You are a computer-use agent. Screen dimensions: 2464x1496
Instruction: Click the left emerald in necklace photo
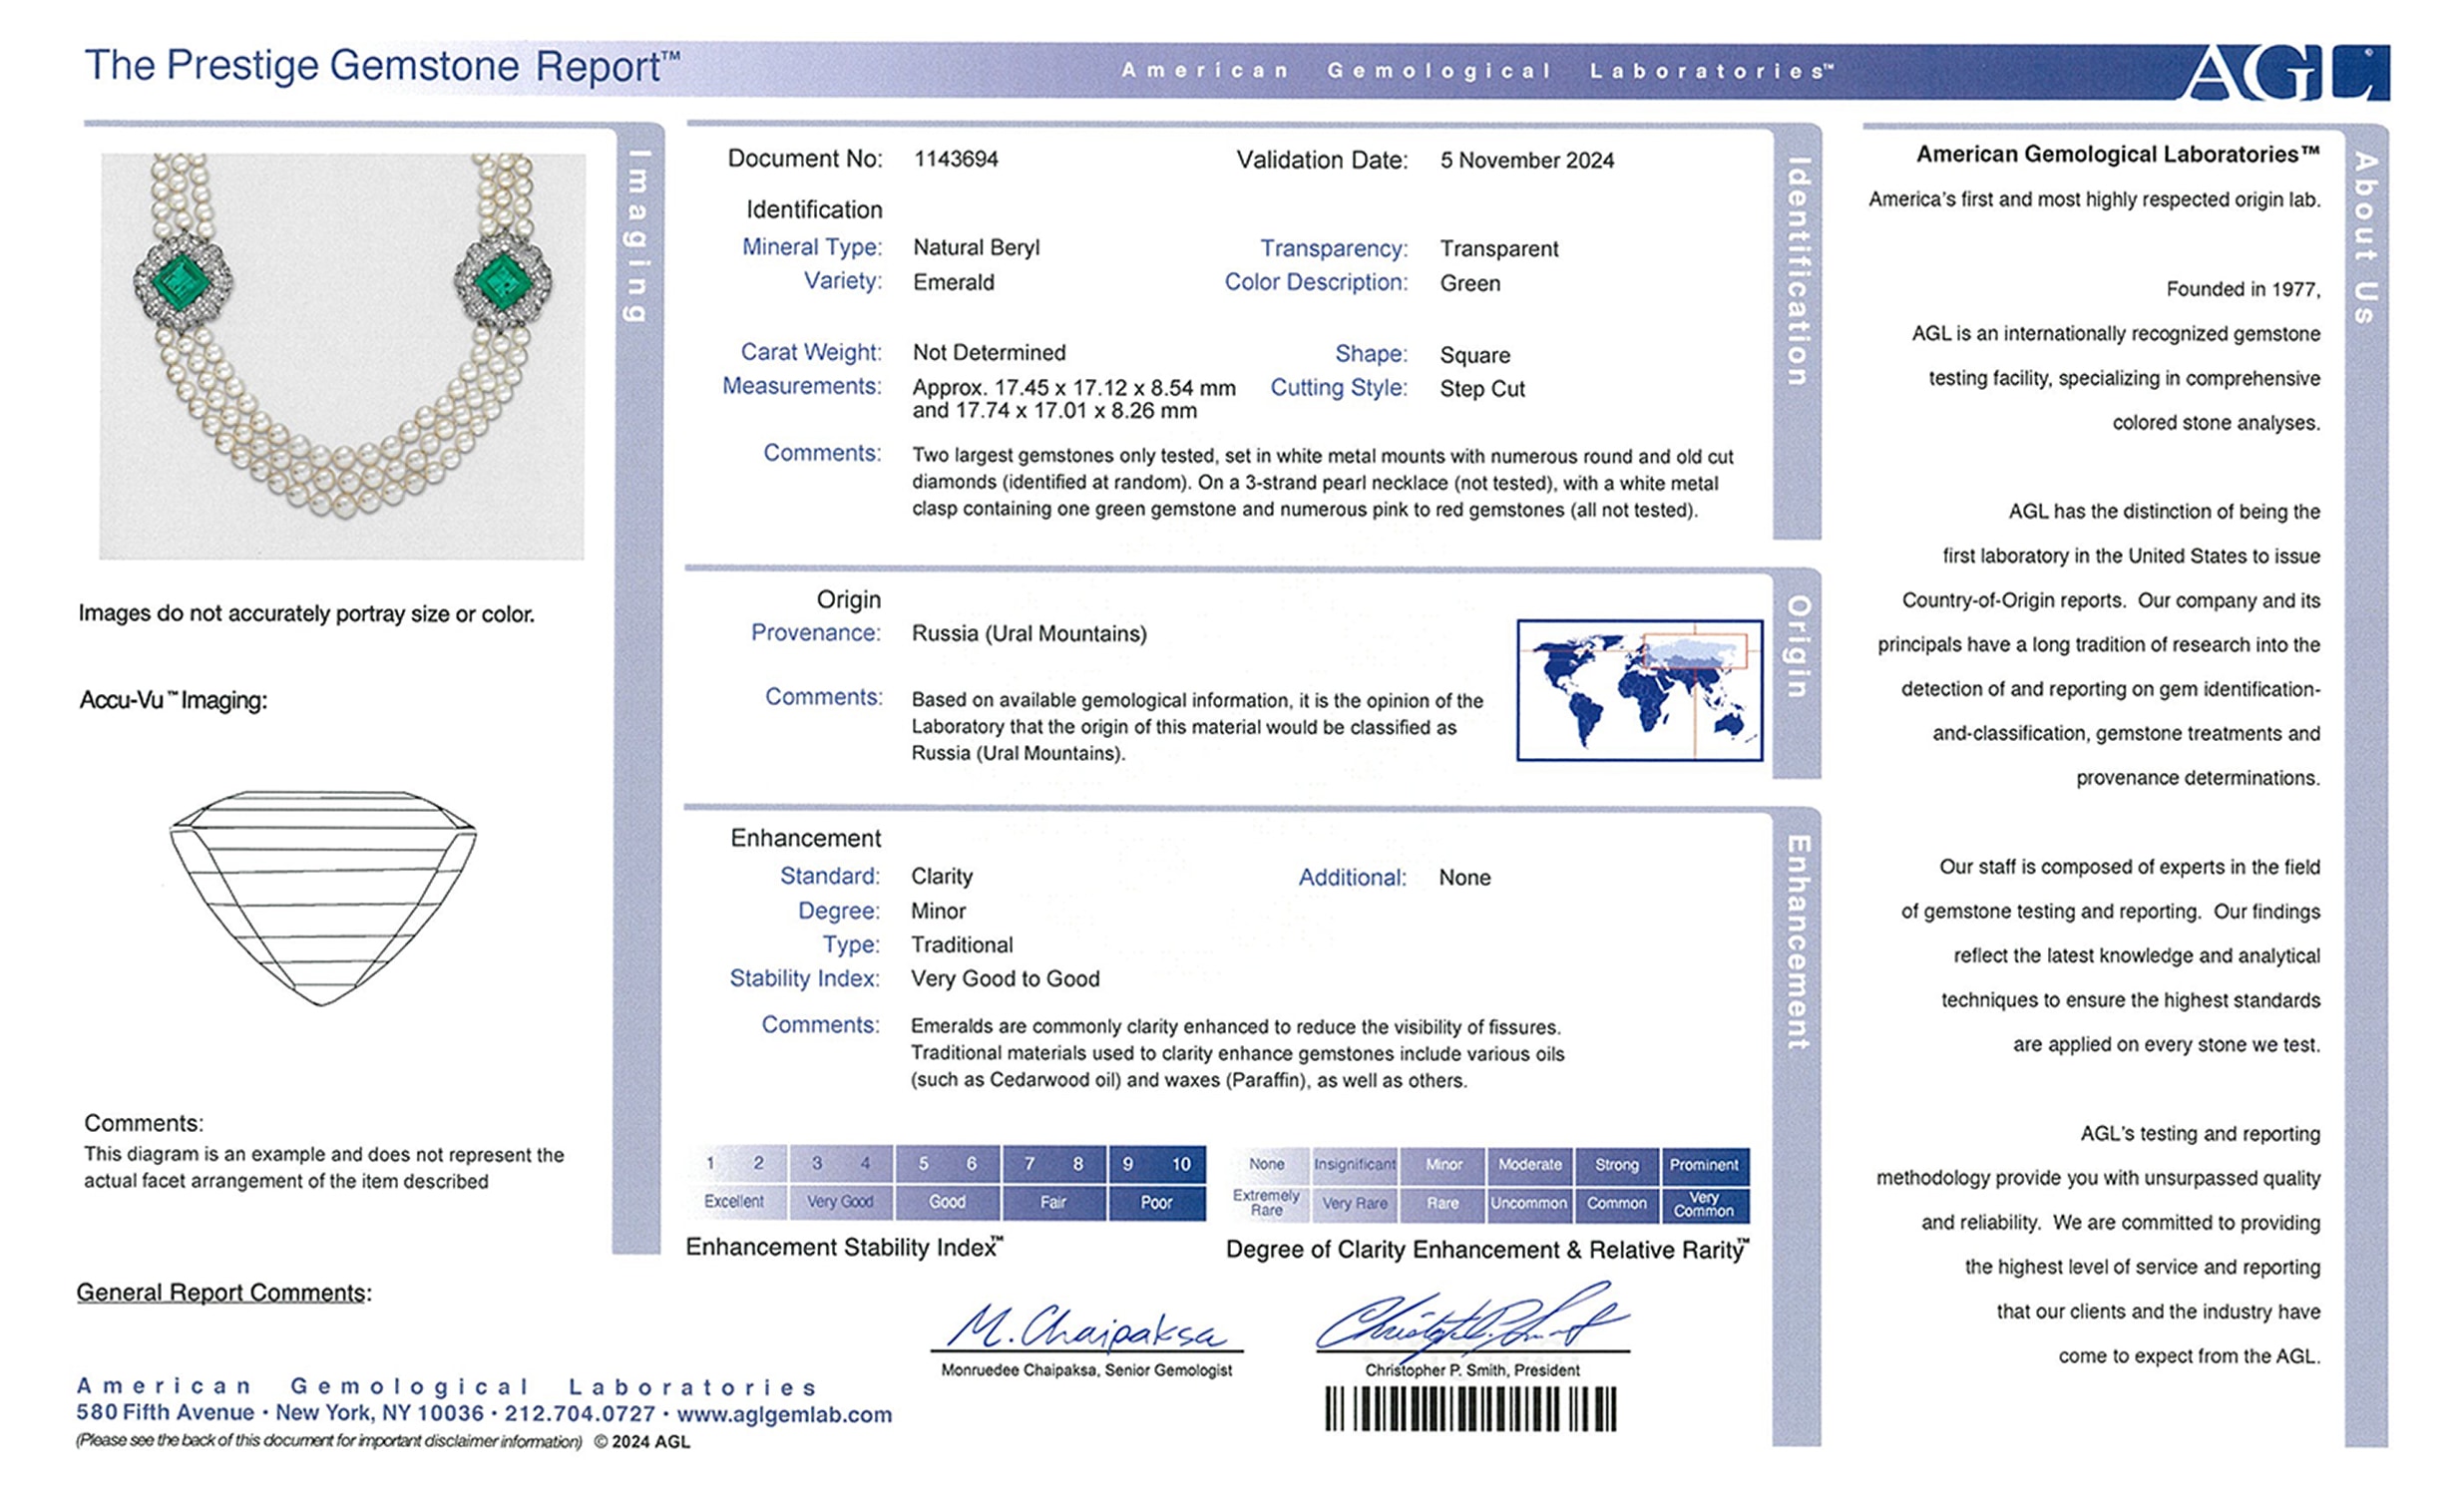pos(183,281)
